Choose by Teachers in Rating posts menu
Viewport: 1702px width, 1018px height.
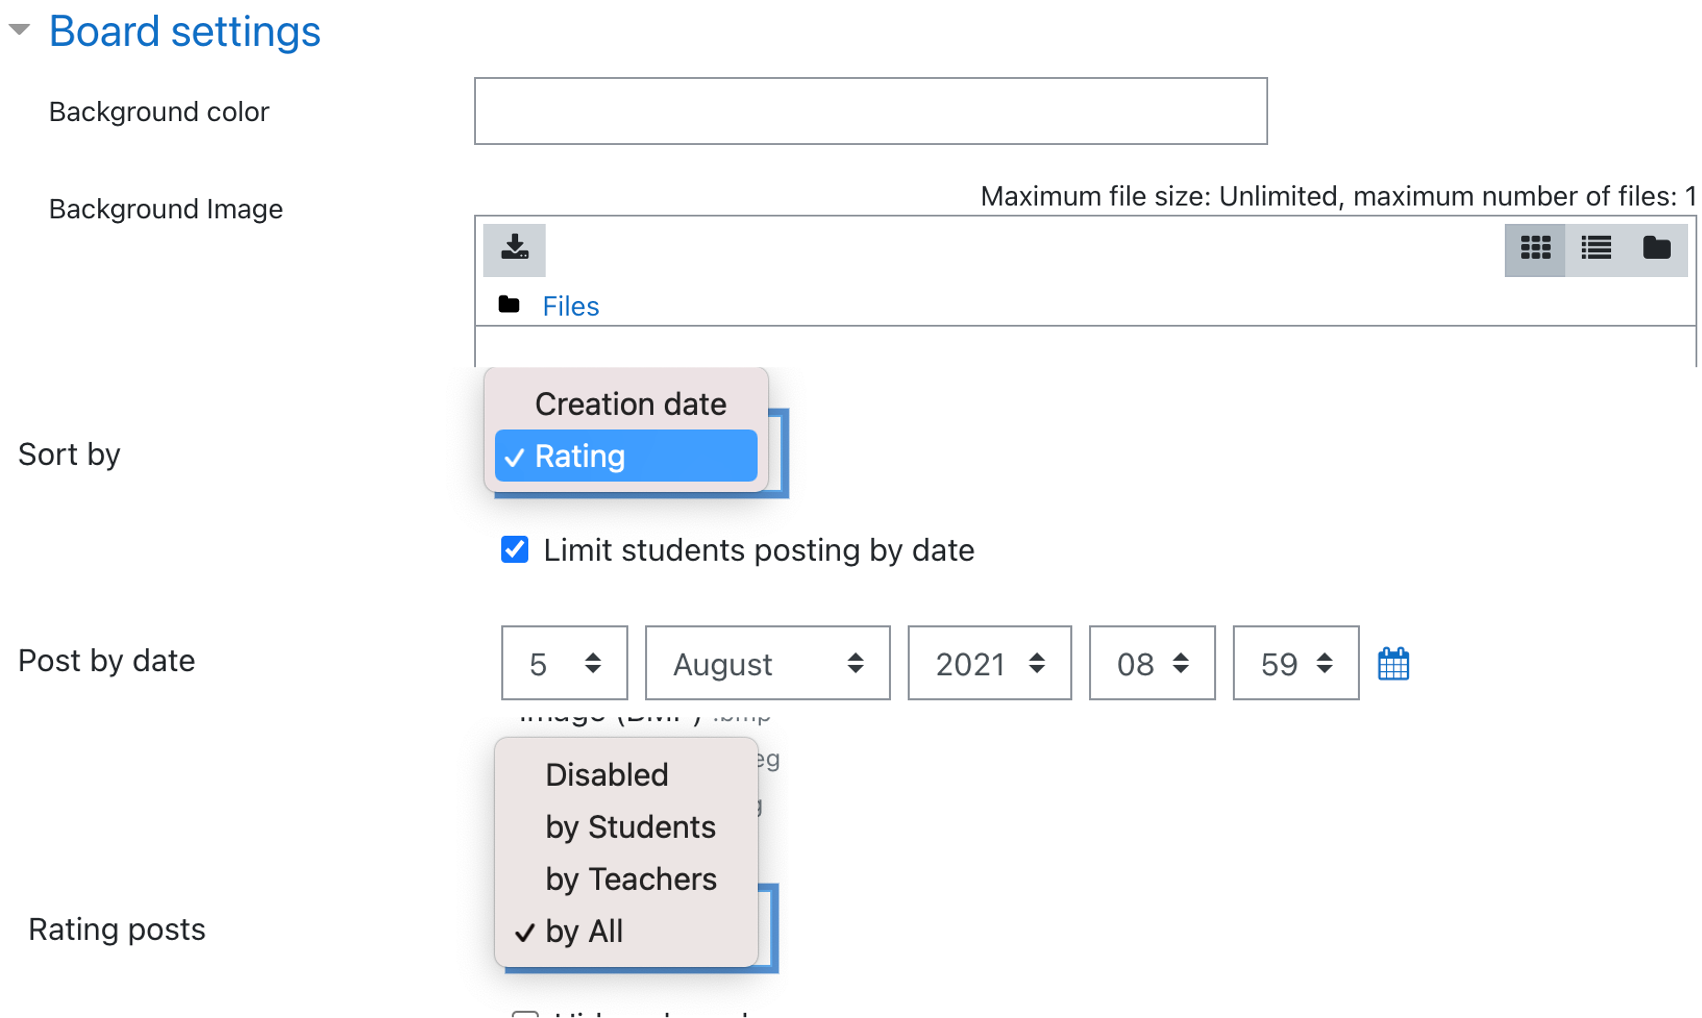[630, 879]
